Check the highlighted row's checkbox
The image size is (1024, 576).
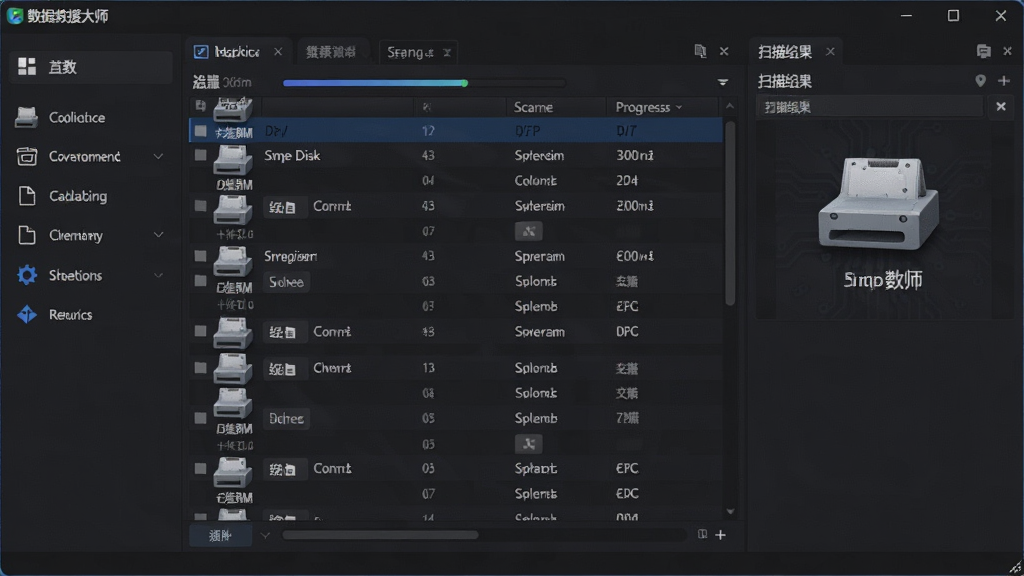[x=200, y=131]
